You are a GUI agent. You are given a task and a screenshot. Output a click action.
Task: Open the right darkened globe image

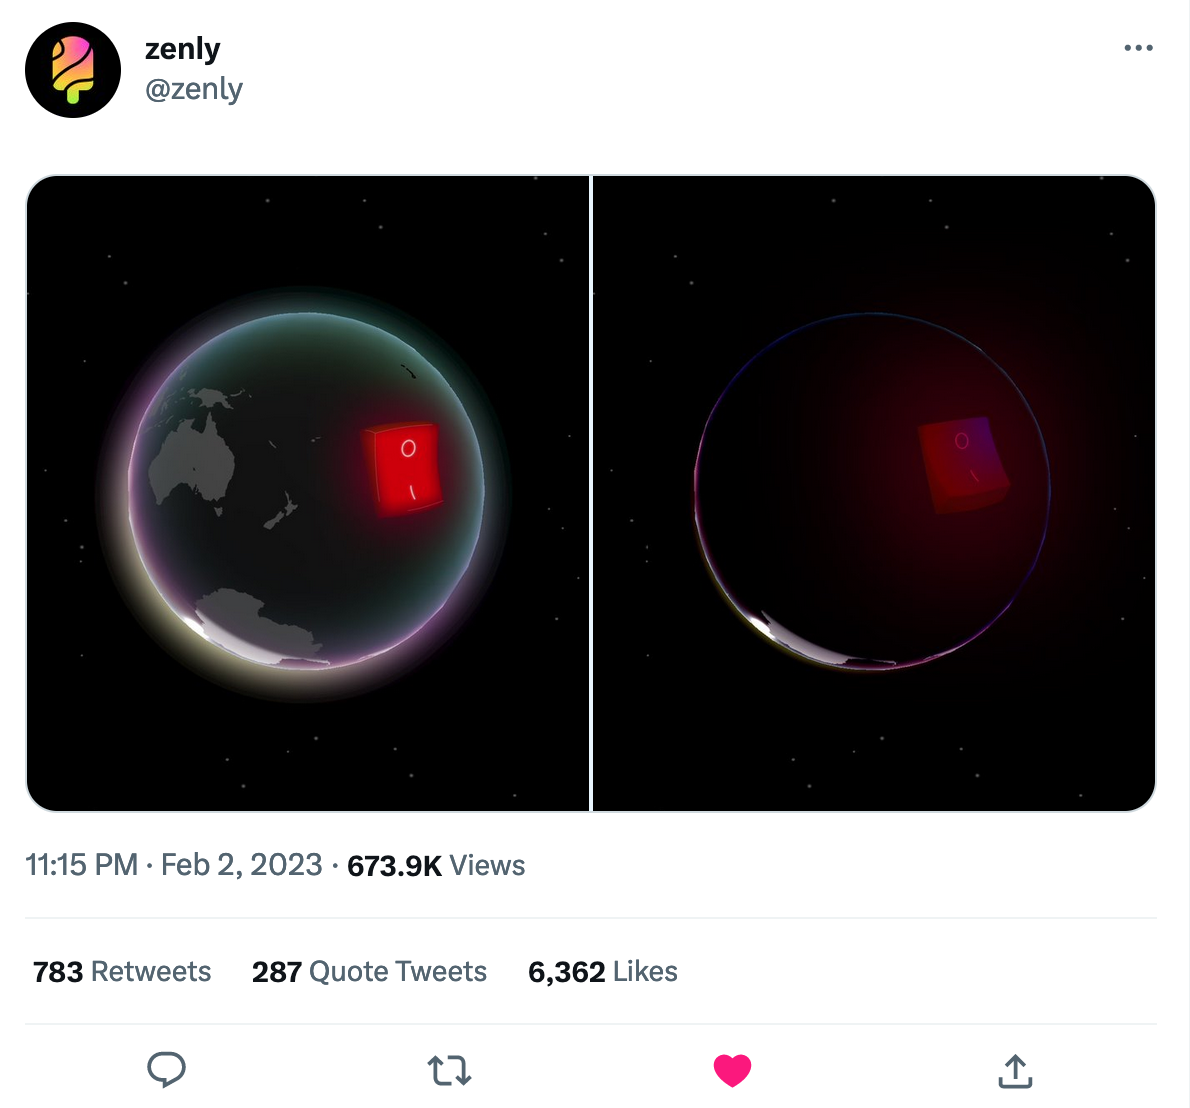click(874, 493)
